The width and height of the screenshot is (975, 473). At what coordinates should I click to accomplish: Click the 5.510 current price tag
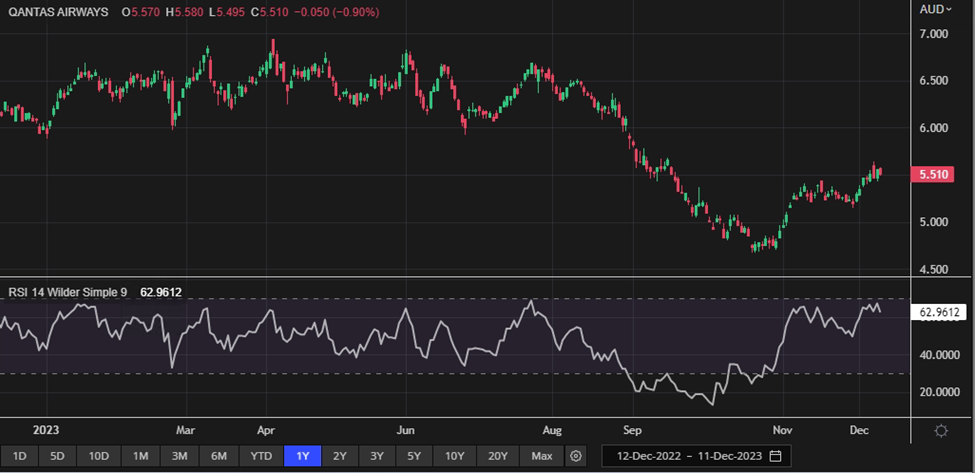pos(932,175)
